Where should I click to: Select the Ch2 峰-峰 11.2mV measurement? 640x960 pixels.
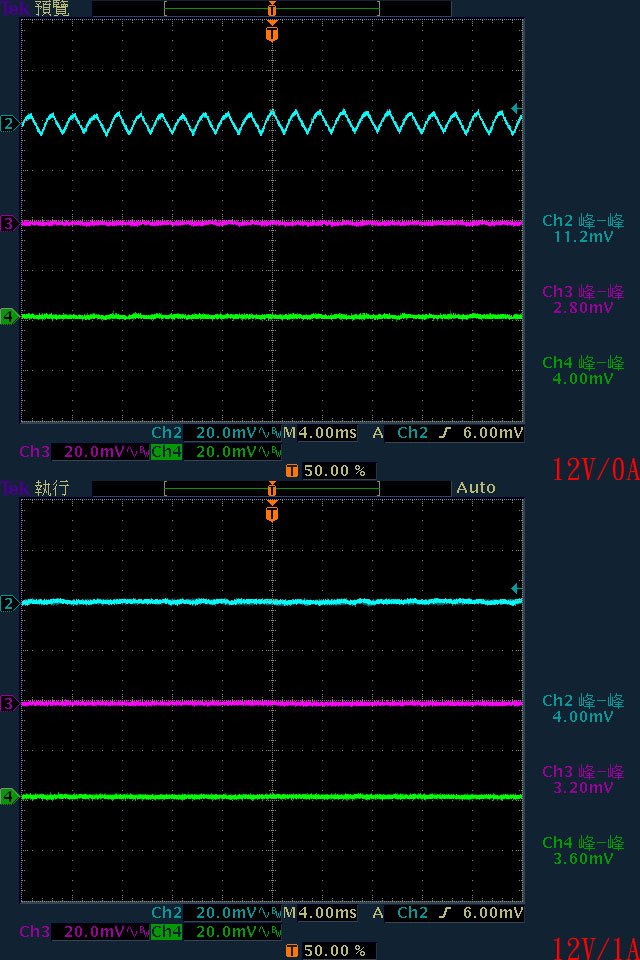click(583, 228)
